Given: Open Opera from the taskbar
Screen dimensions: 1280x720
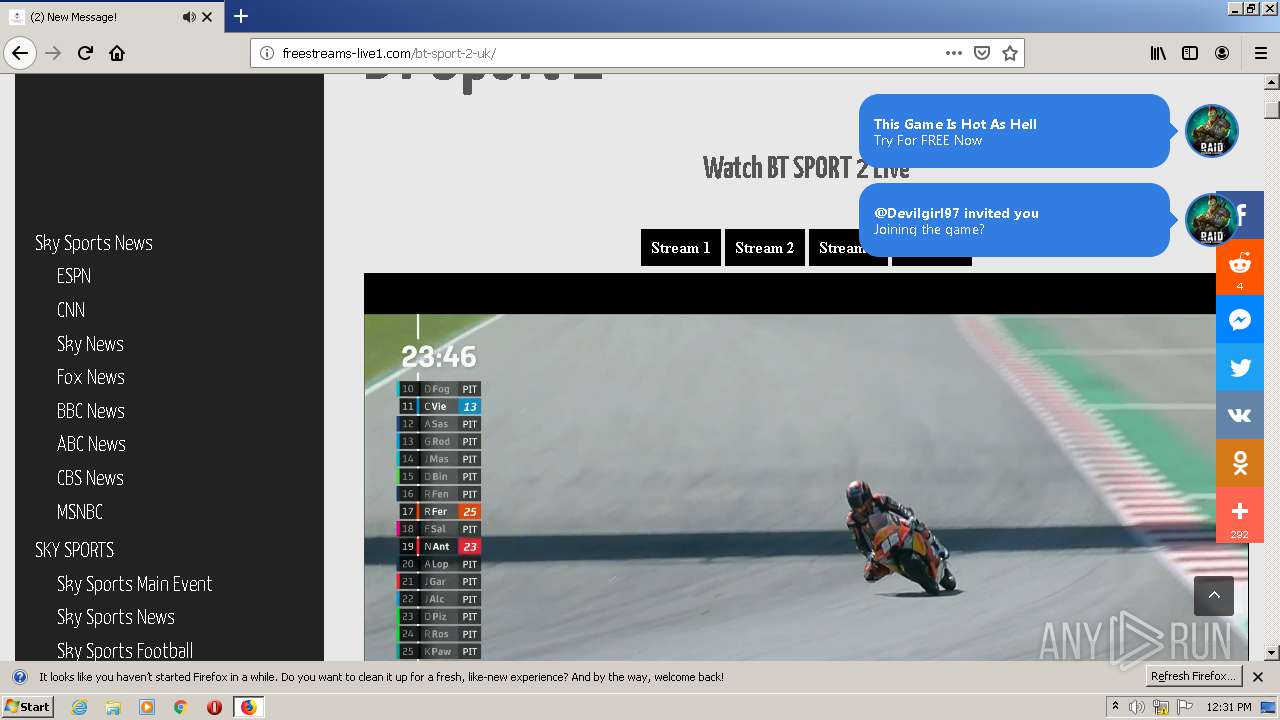Looking at the screenshot, I should (x=214, y=707).
